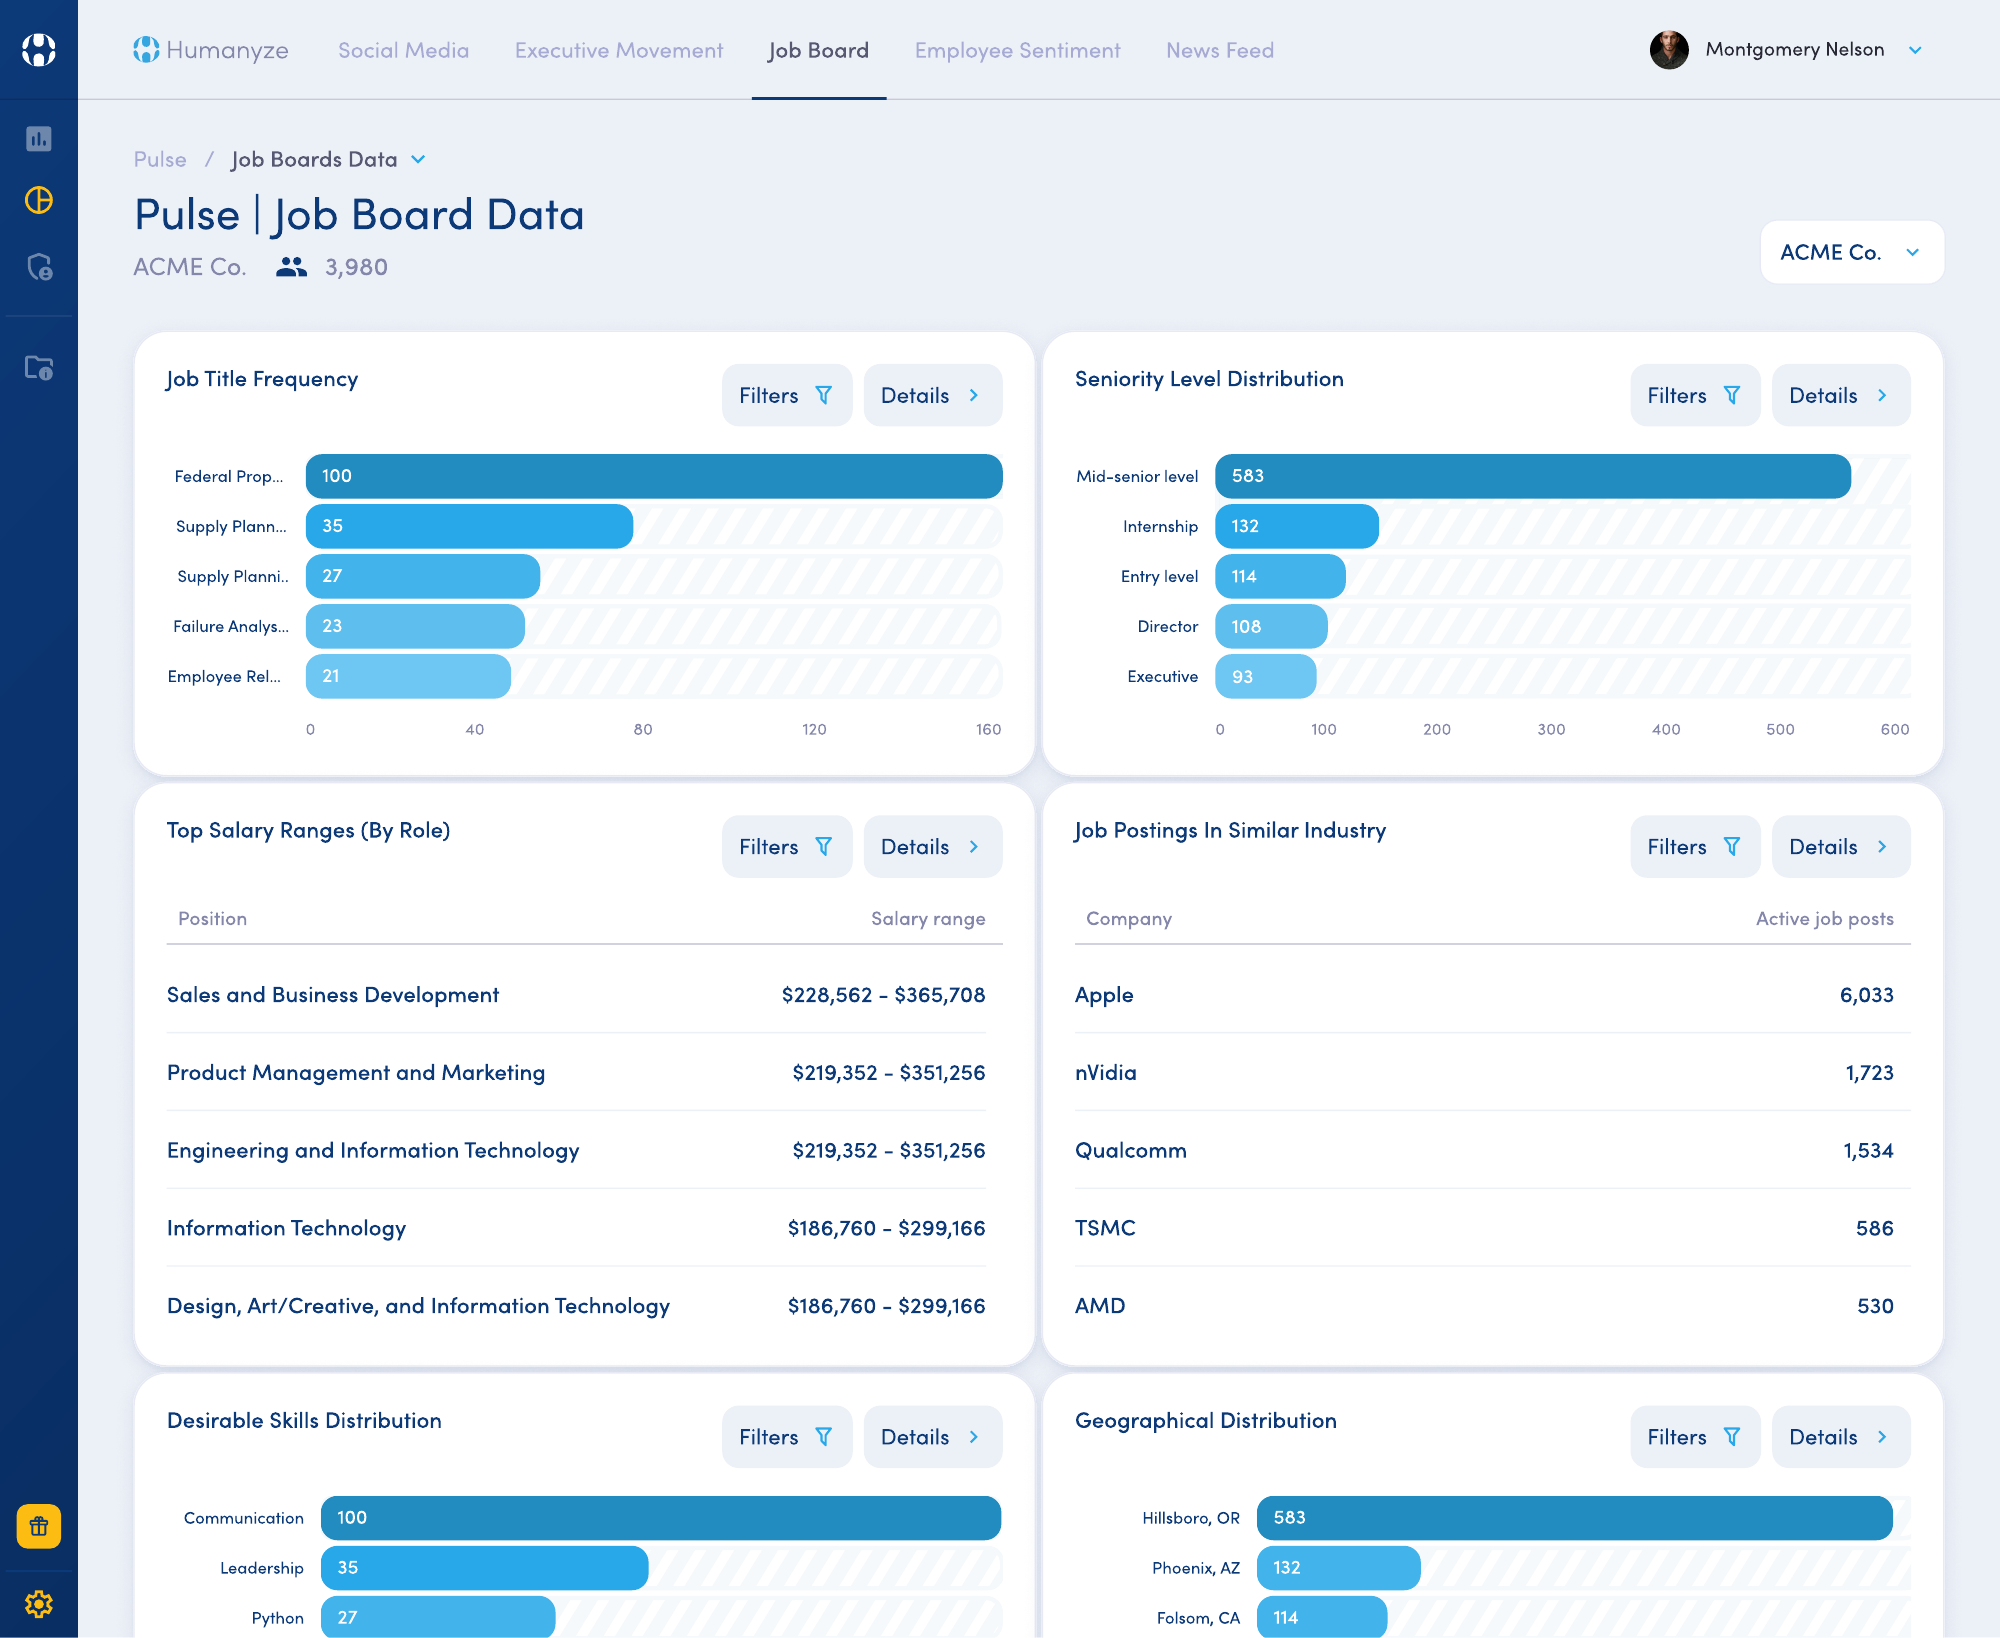This screenshot has height=1638, width=2000.
Task: Click the Humanyze logo in the sidebar
Action: pos(39,50)
